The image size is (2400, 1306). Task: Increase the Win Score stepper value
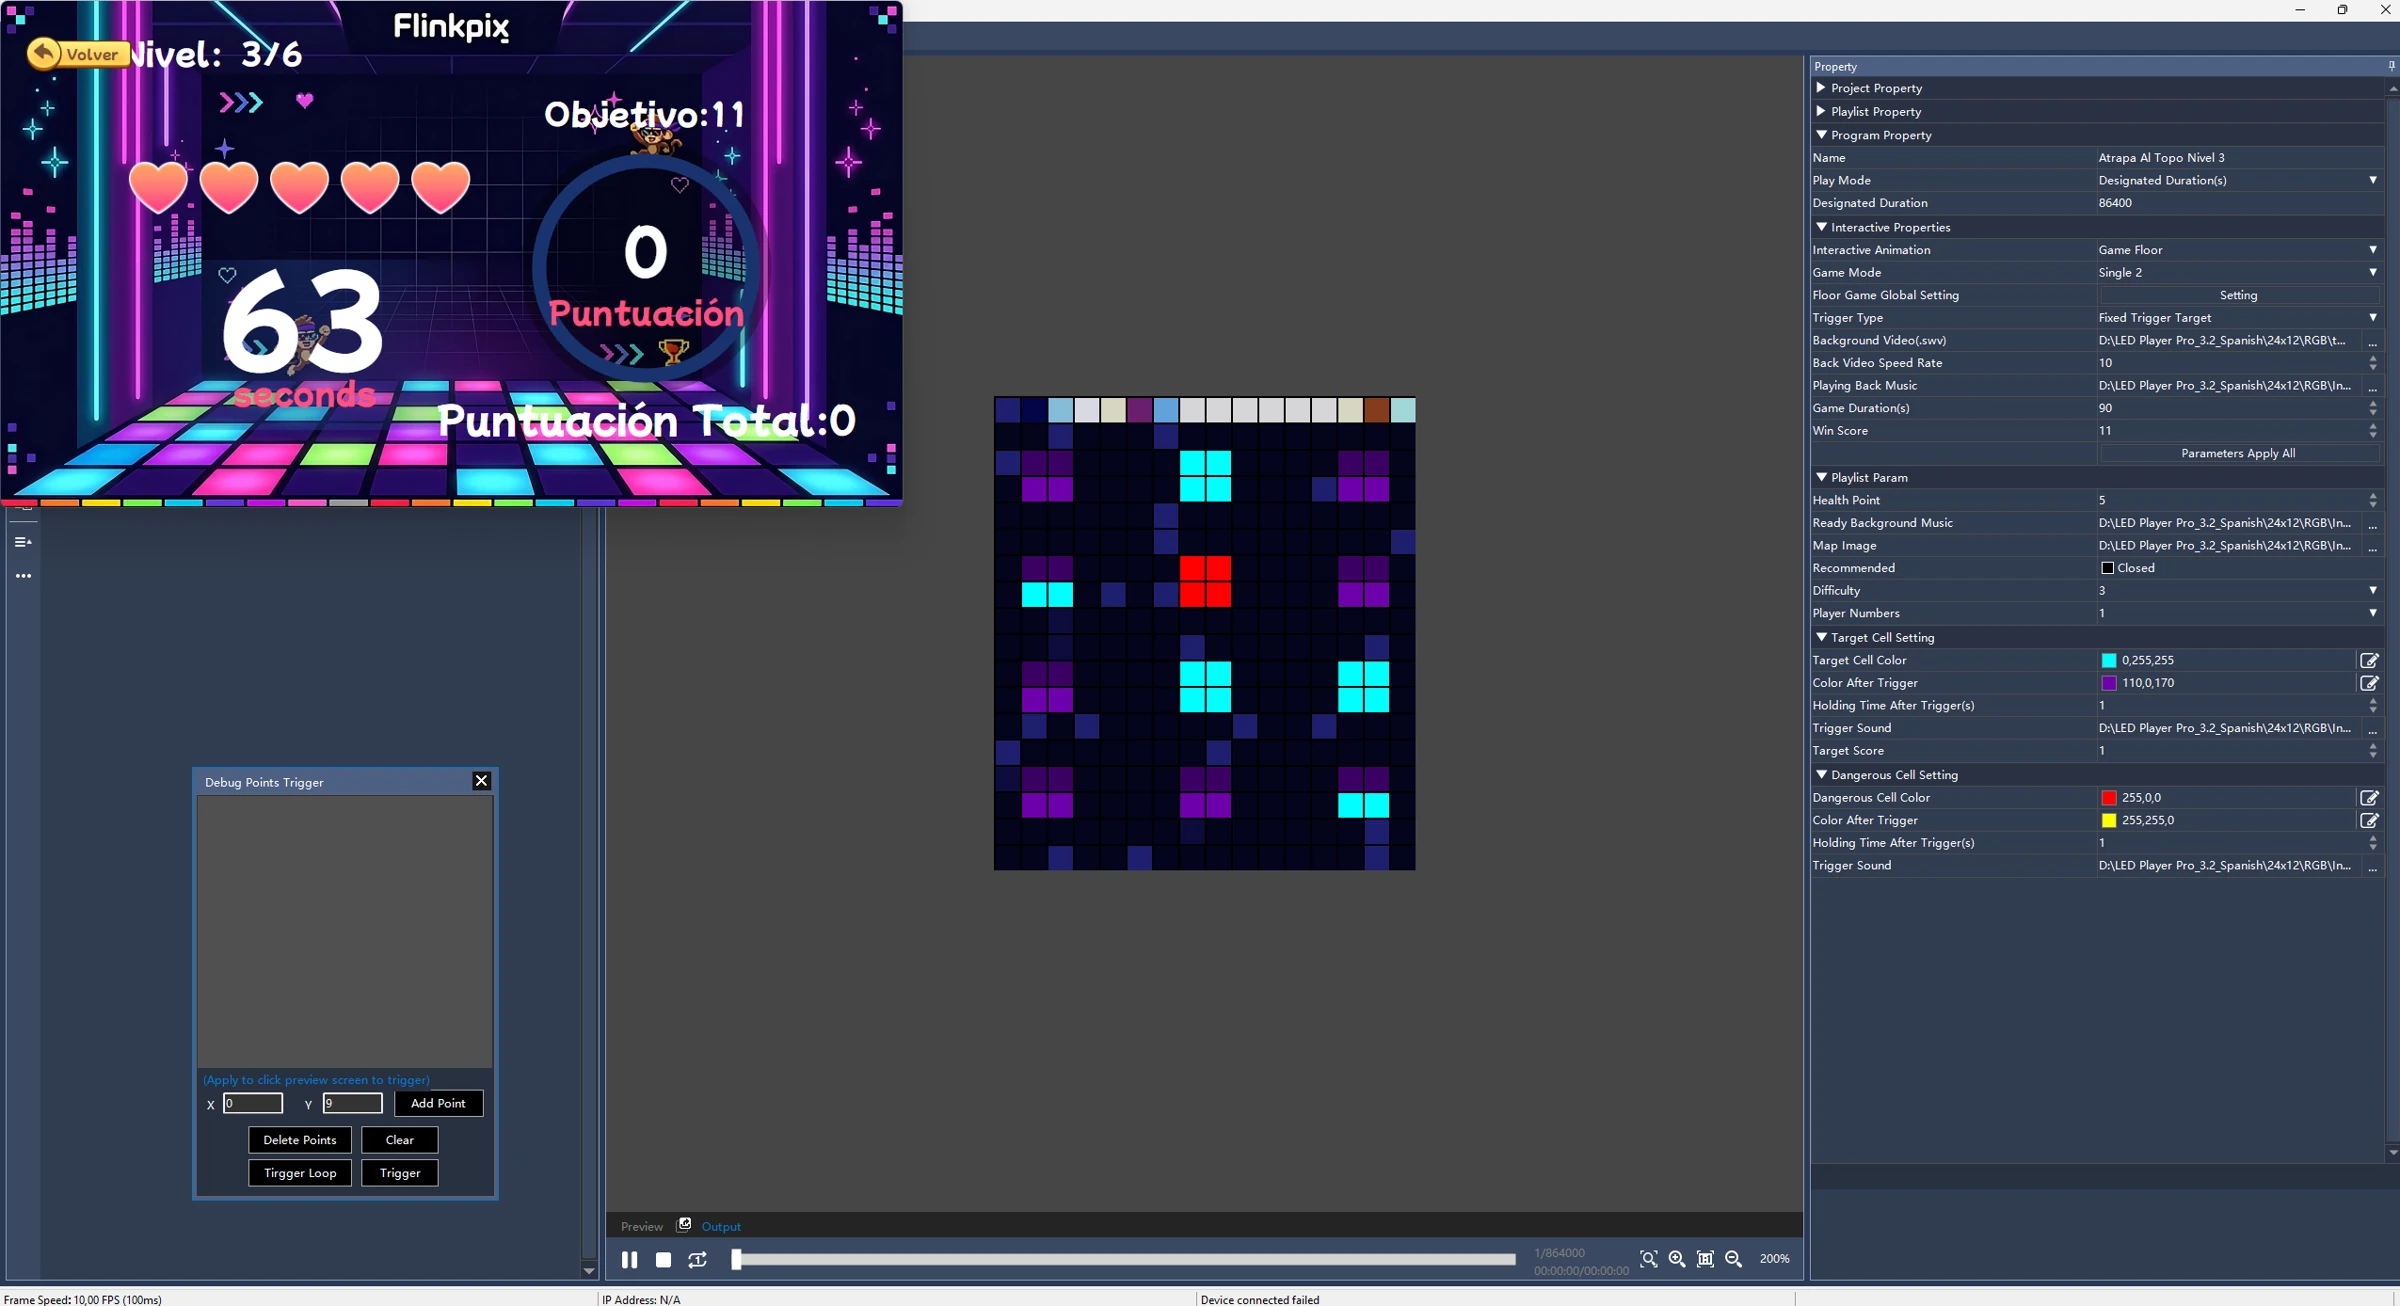tap(2373, 426)
